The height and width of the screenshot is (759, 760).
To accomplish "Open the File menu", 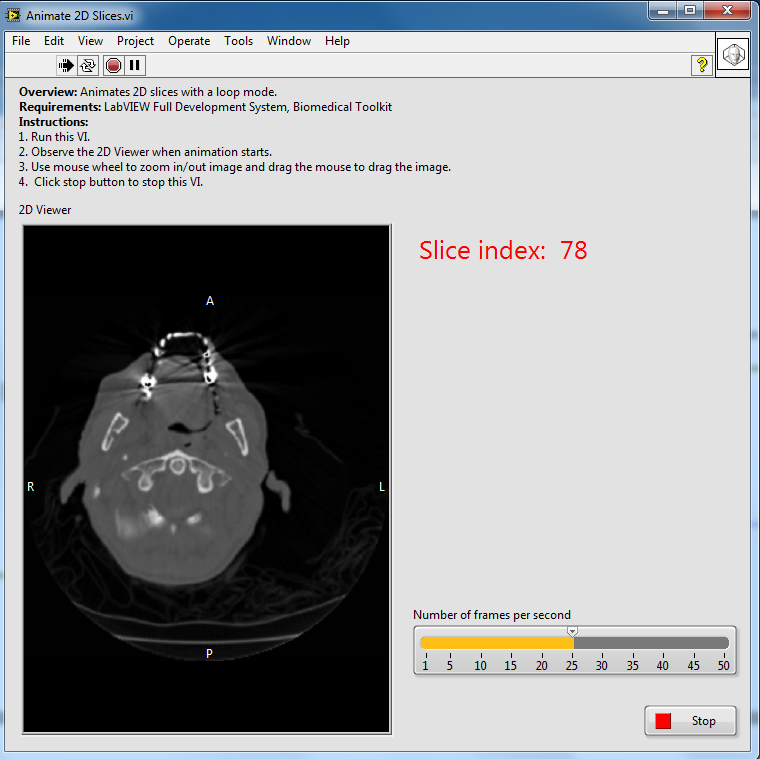I will (21, 41).
